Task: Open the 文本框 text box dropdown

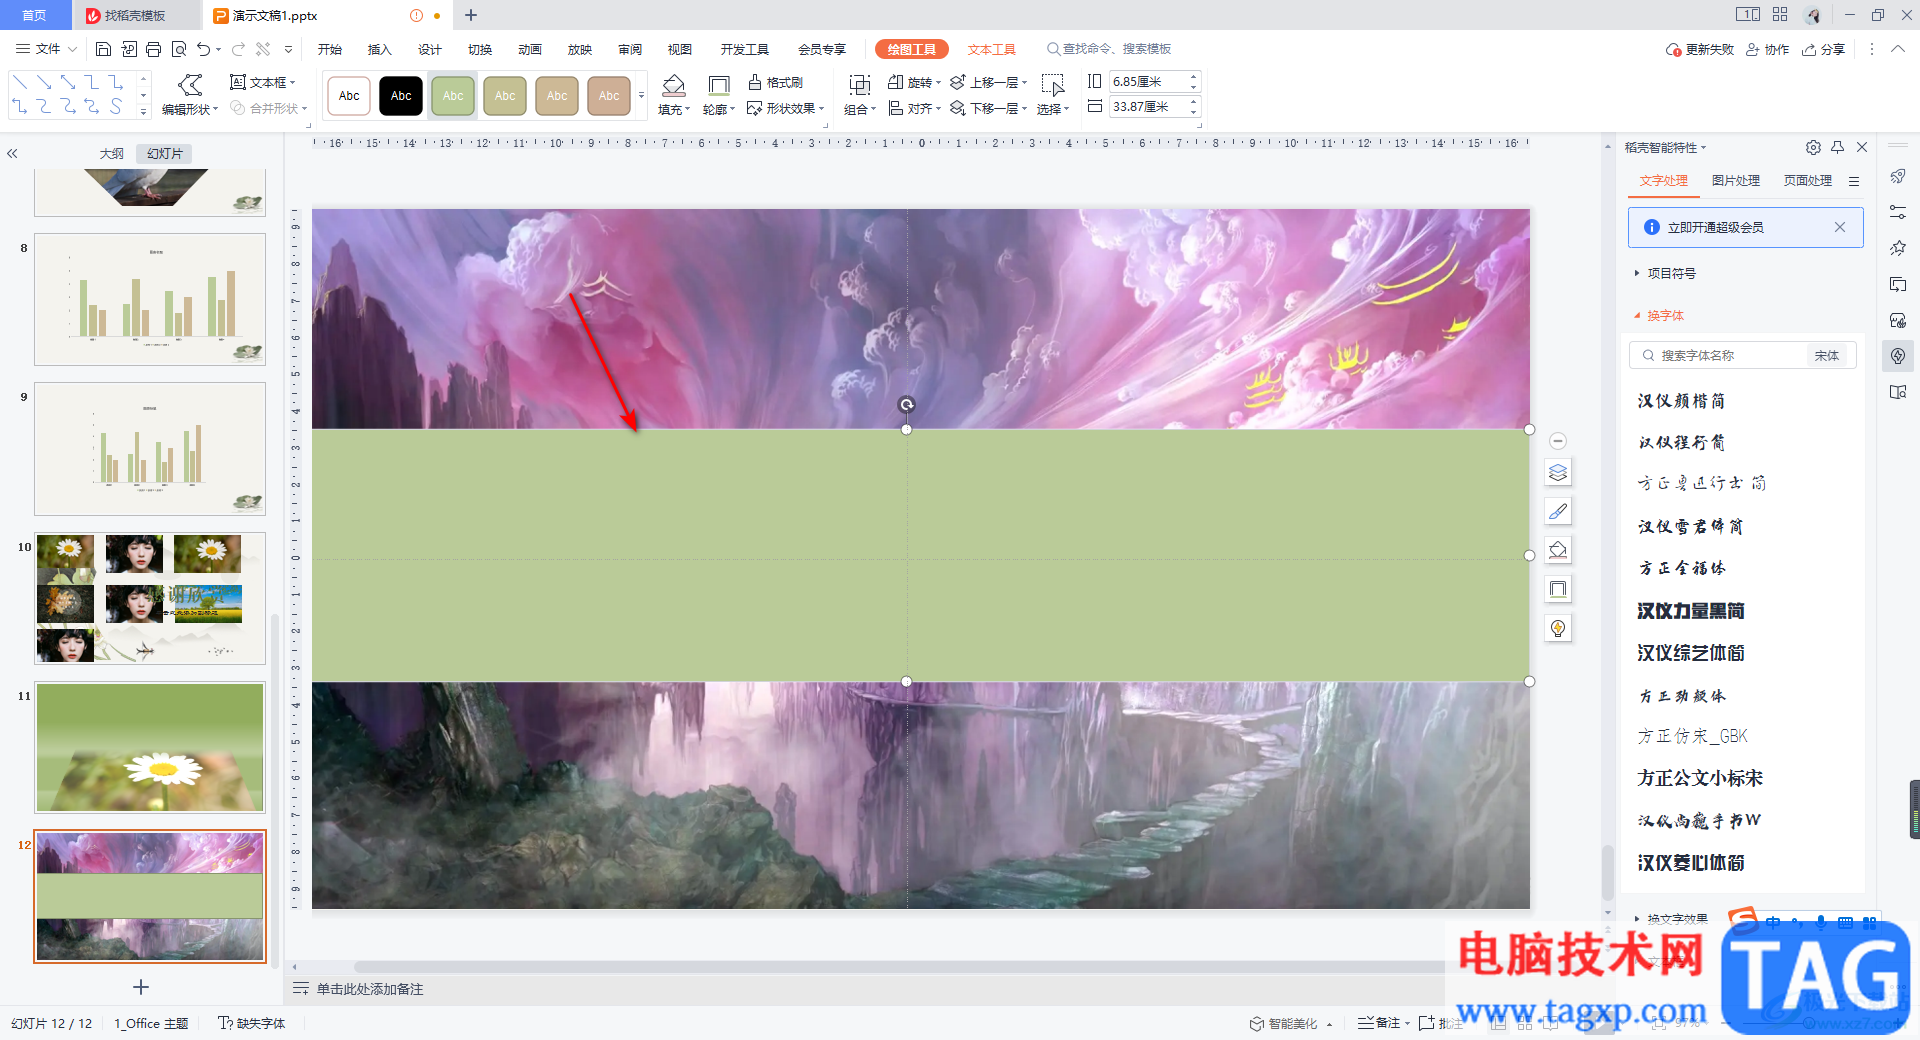Action: click(x=263, y=82)
